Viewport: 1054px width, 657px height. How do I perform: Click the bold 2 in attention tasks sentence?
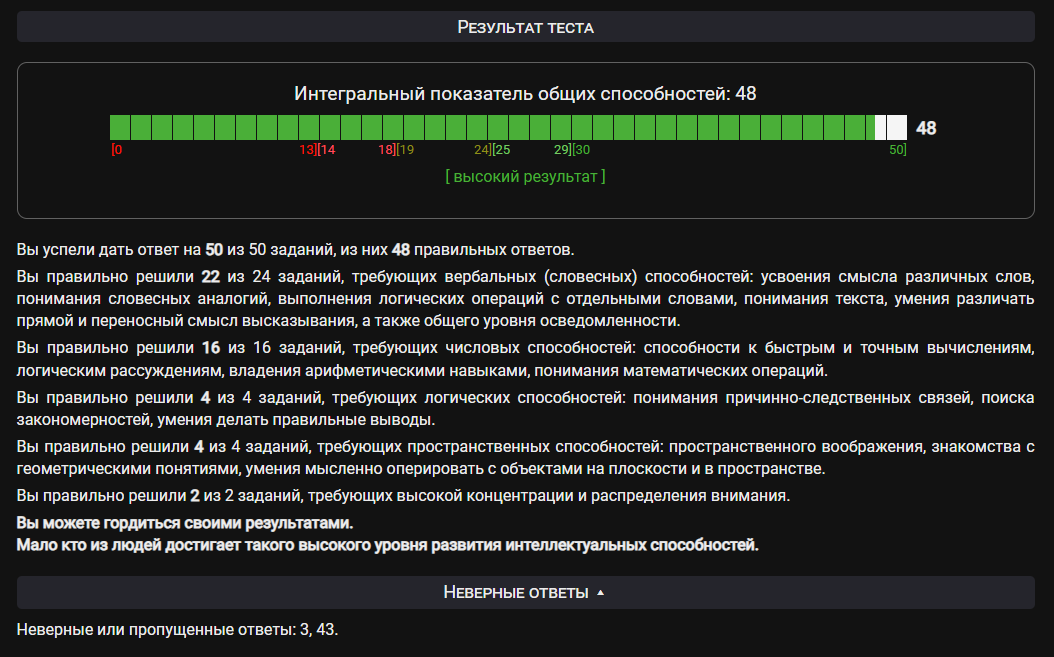[195, 496]
